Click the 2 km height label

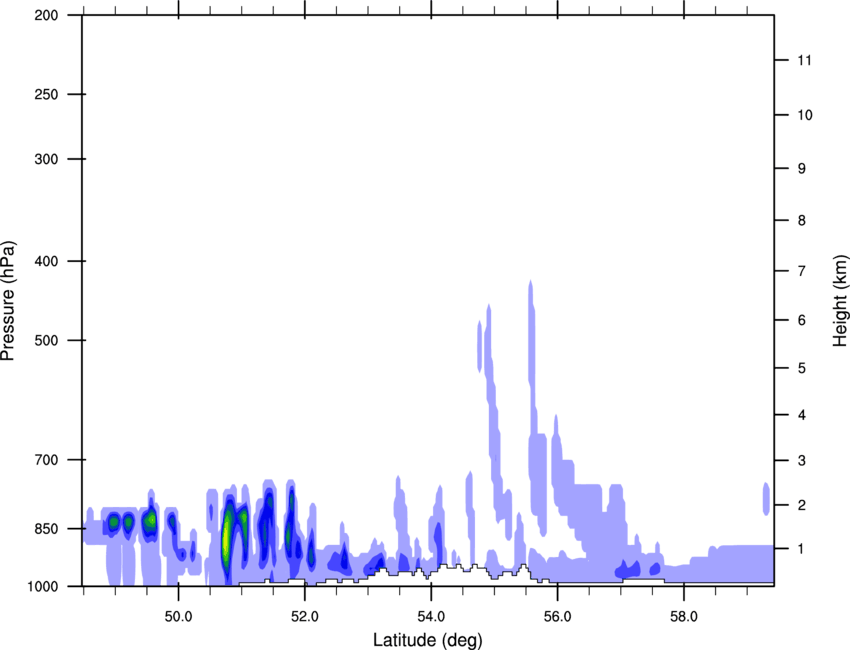(x=802, y=505)
